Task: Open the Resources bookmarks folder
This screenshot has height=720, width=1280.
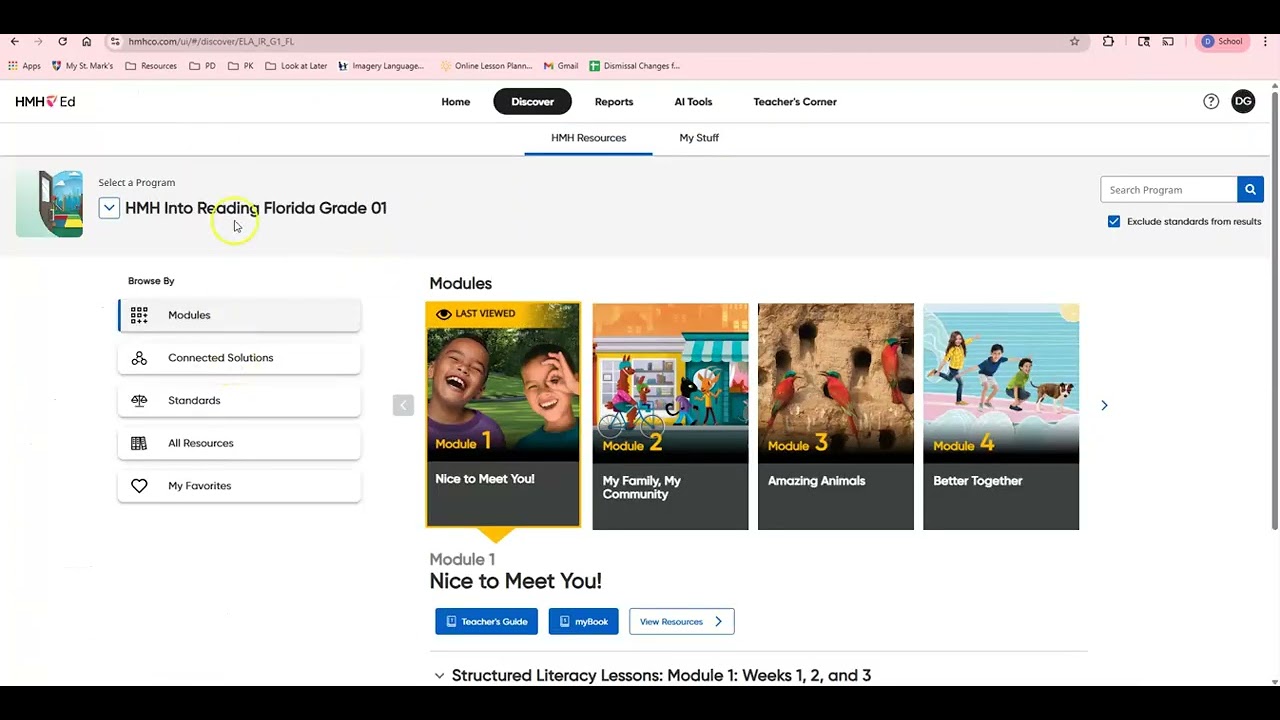Action: (x=151, y=66)
